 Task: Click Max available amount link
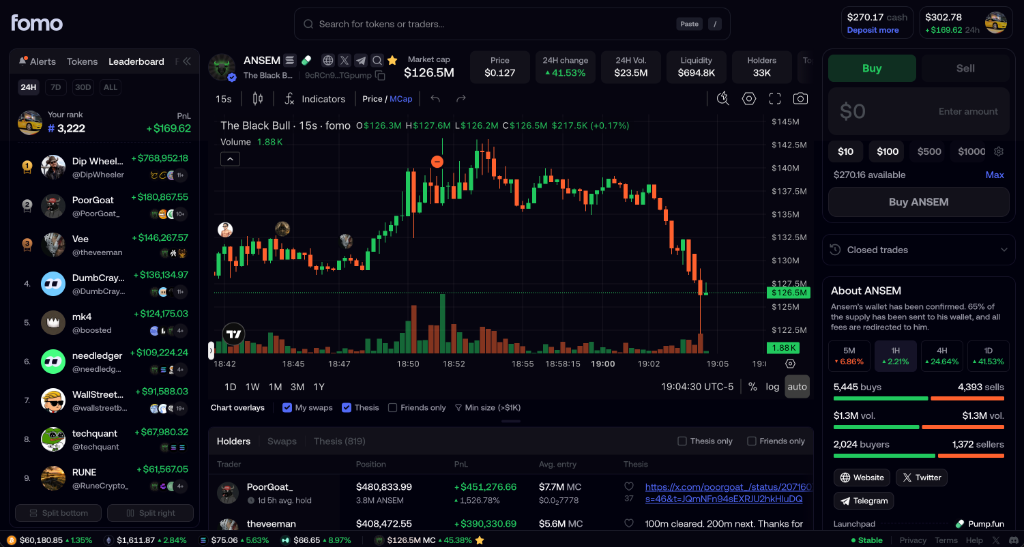[995, 175]
